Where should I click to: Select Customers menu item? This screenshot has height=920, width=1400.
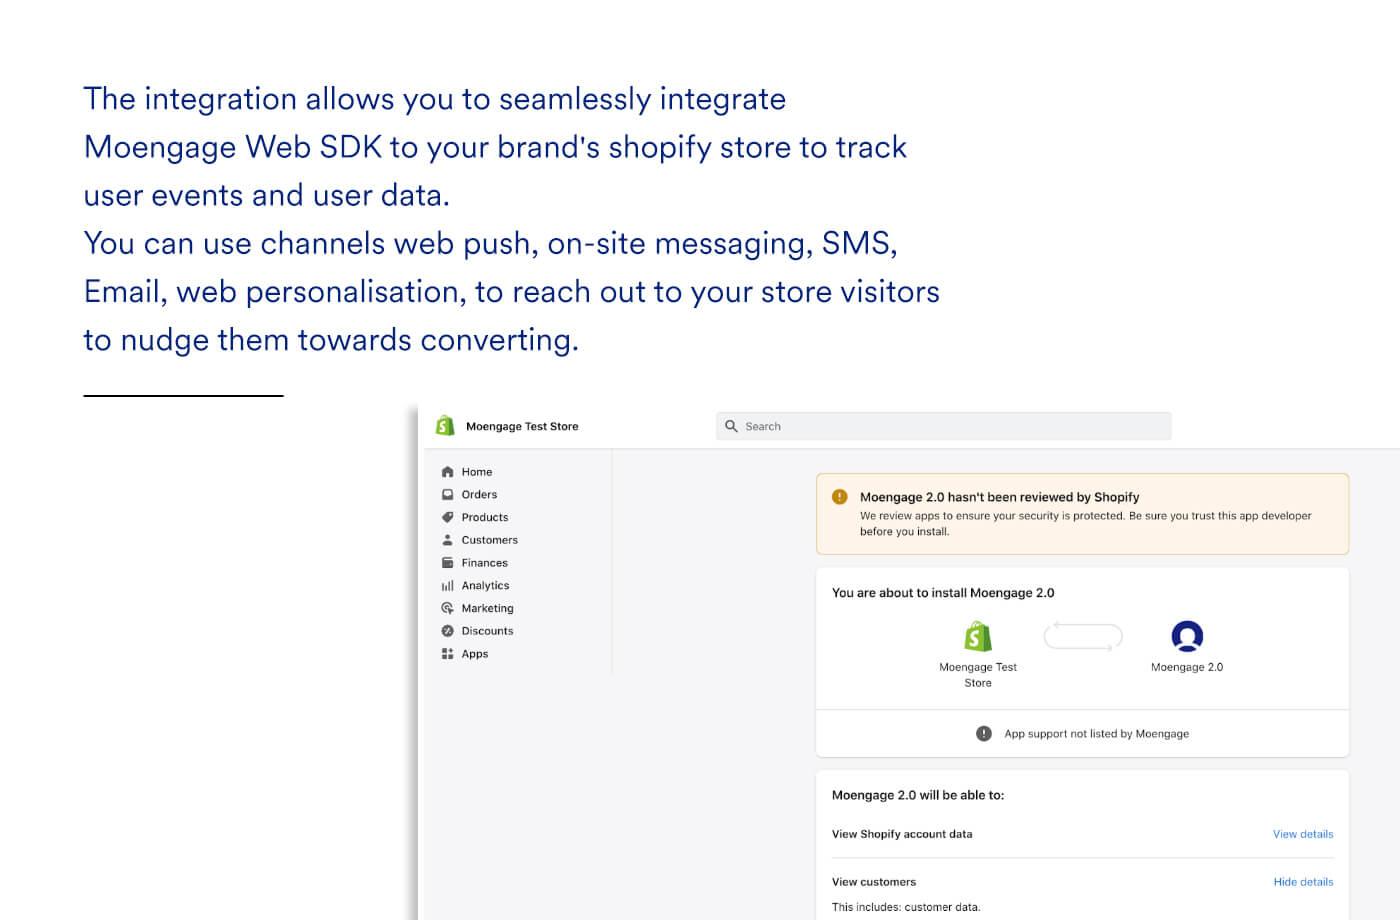489,540
